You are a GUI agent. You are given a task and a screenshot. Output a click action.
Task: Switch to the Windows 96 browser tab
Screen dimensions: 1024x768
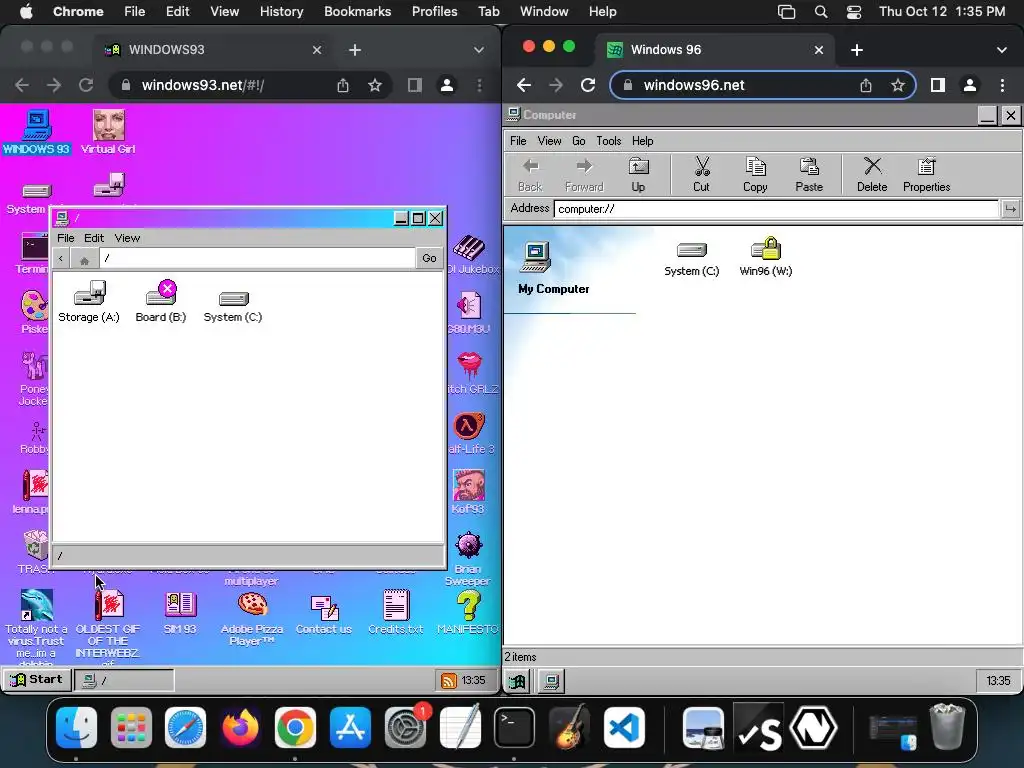715,50
